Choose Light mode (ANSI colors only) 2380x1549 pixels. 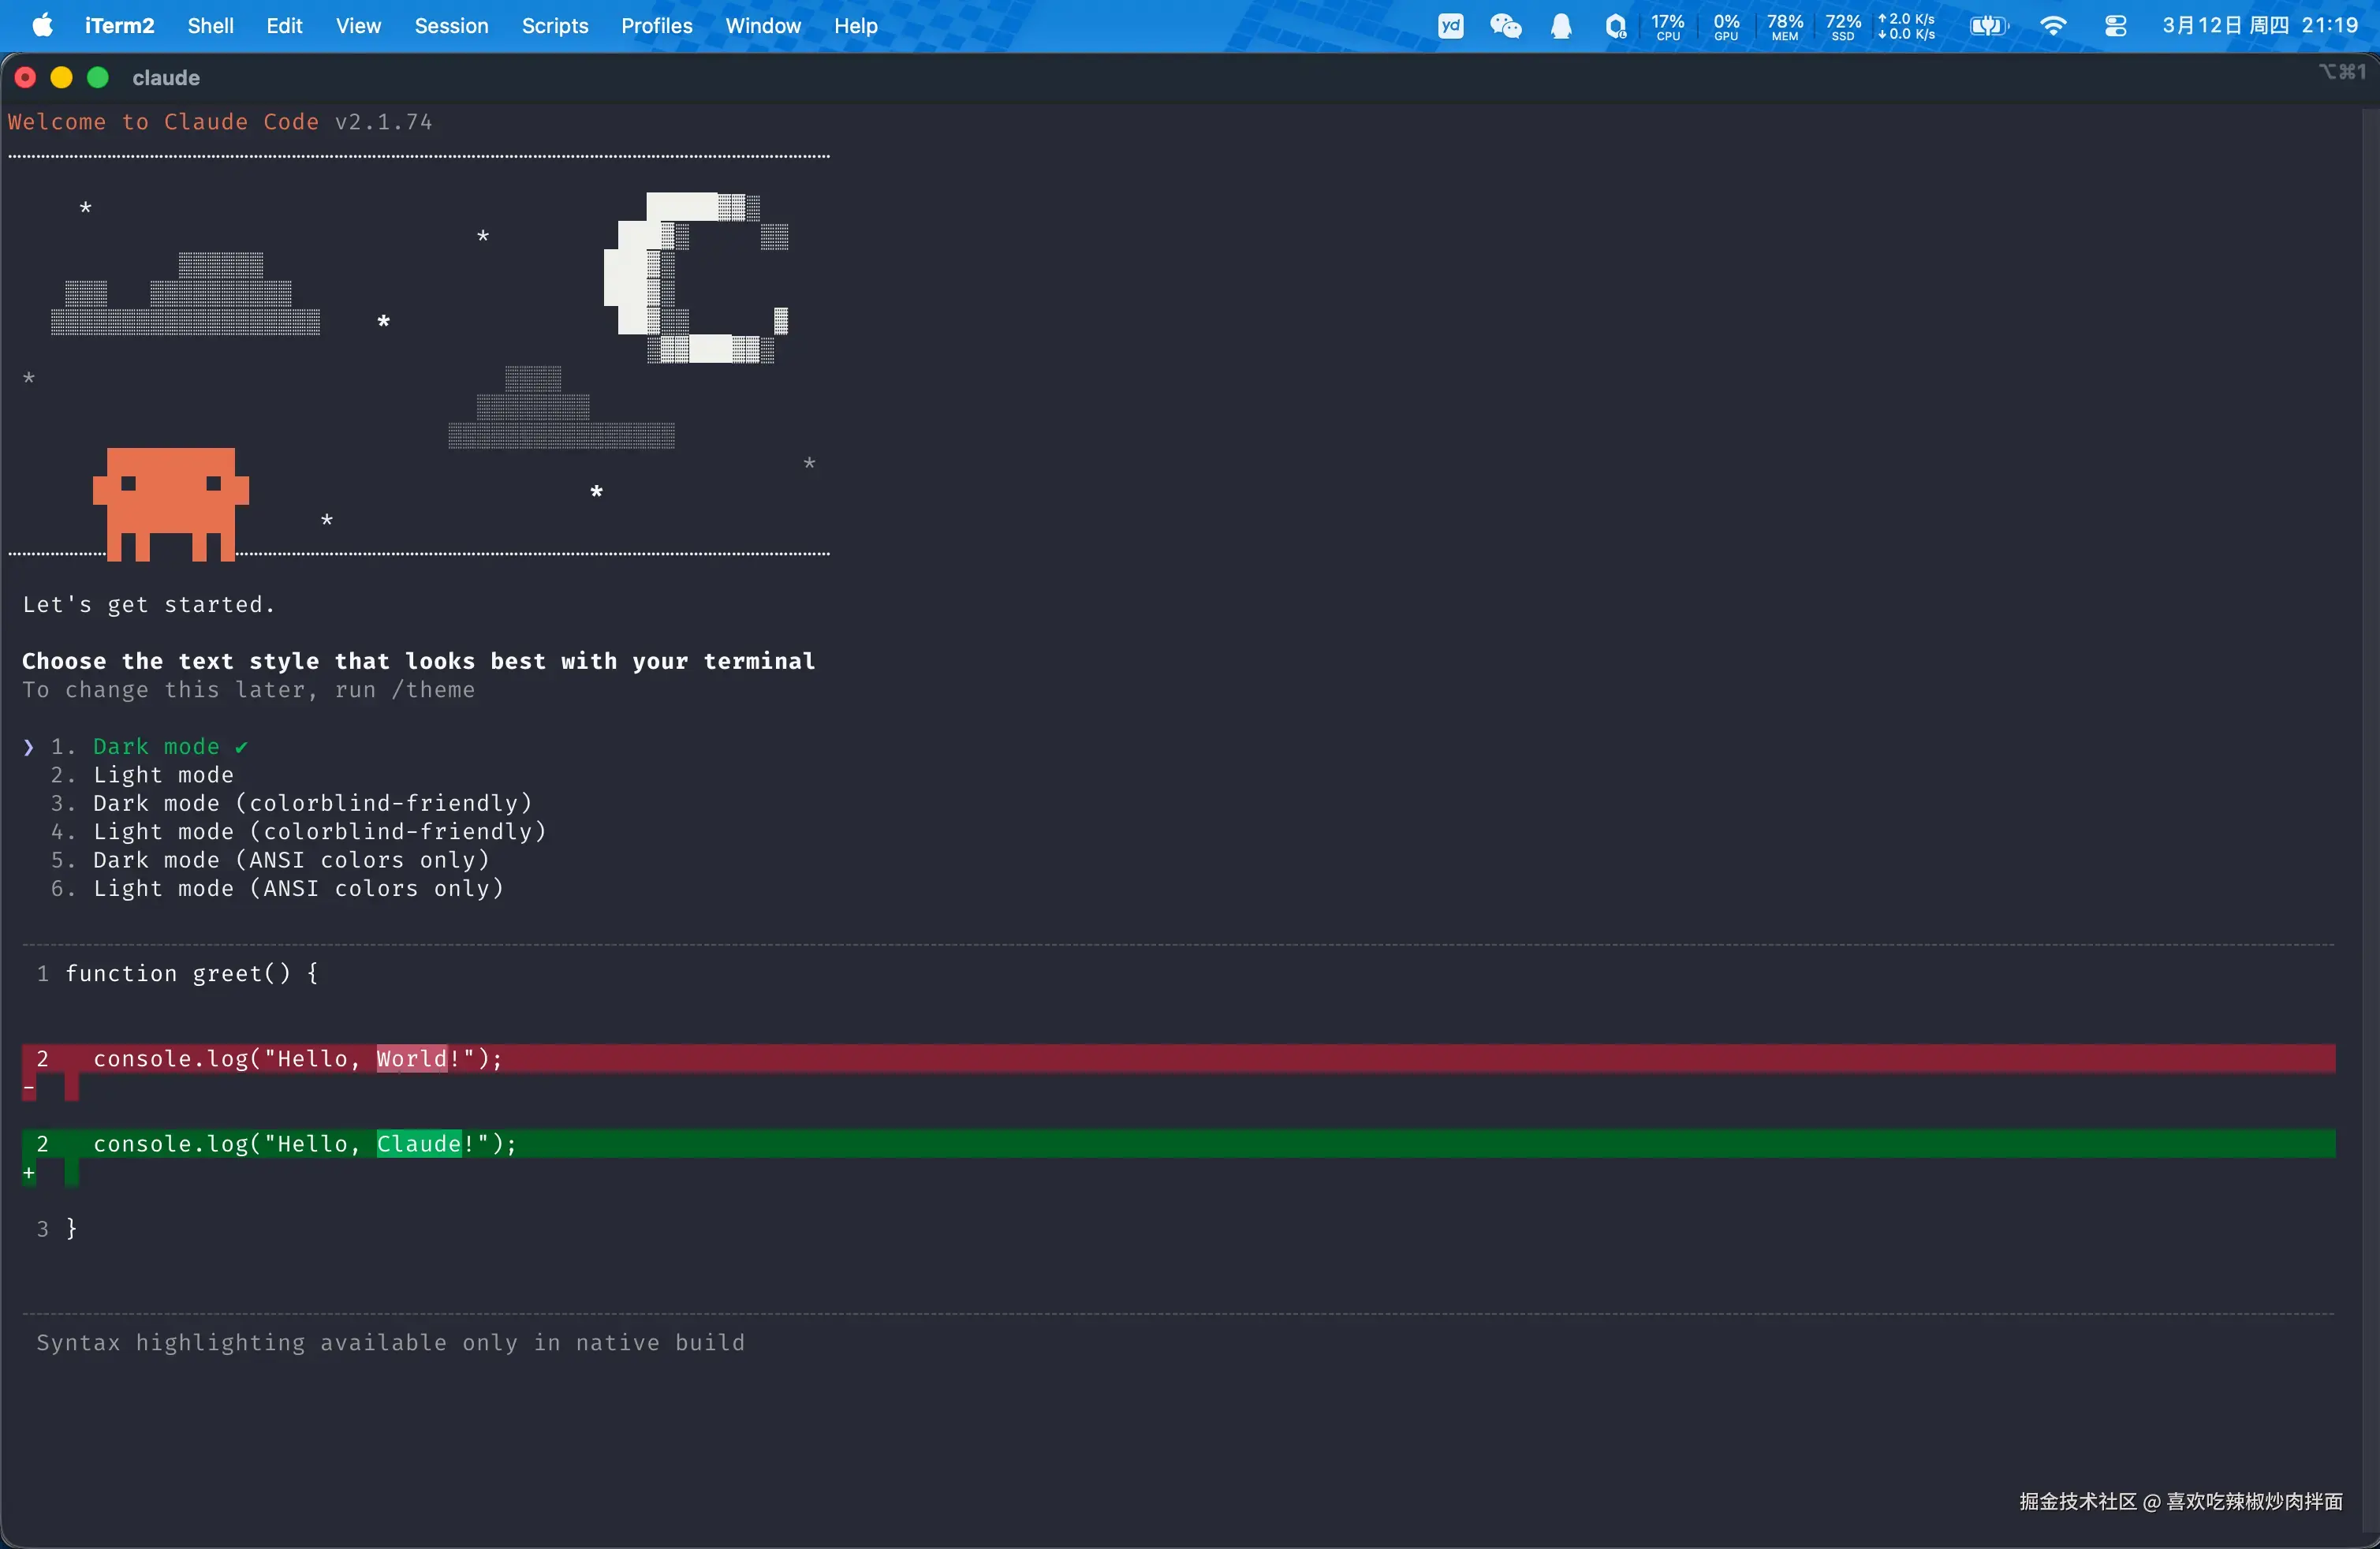pyautogui.click(x=298, y=888)
